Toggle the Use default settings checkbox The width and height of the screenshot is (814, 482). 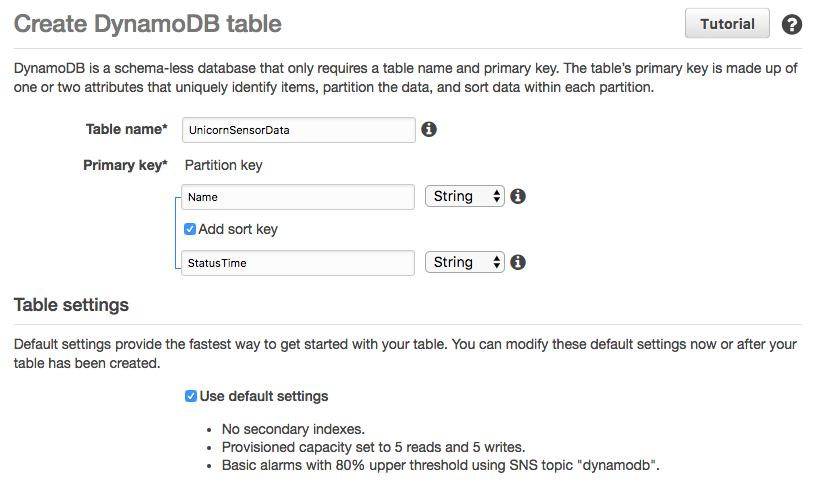click(191, 396)
